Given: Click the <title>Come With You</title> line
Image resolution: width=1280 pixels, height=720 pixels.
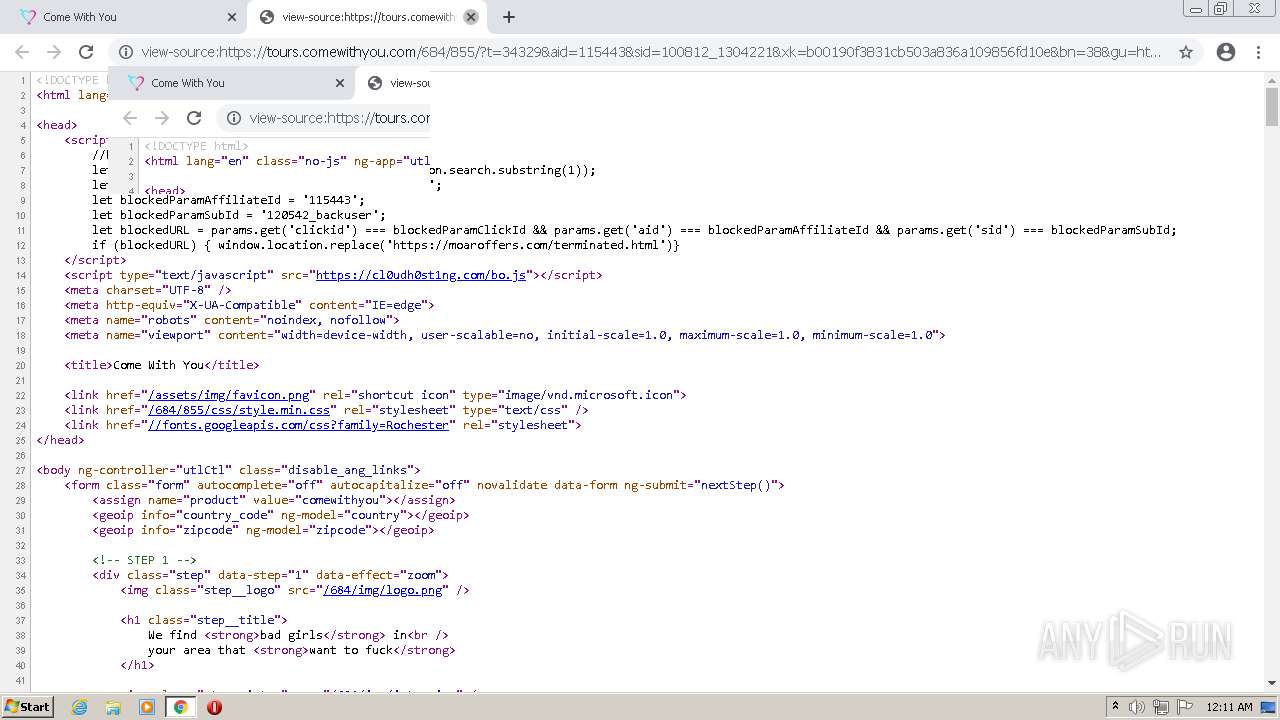Looking at the screenshot, I should coord(162,365).
